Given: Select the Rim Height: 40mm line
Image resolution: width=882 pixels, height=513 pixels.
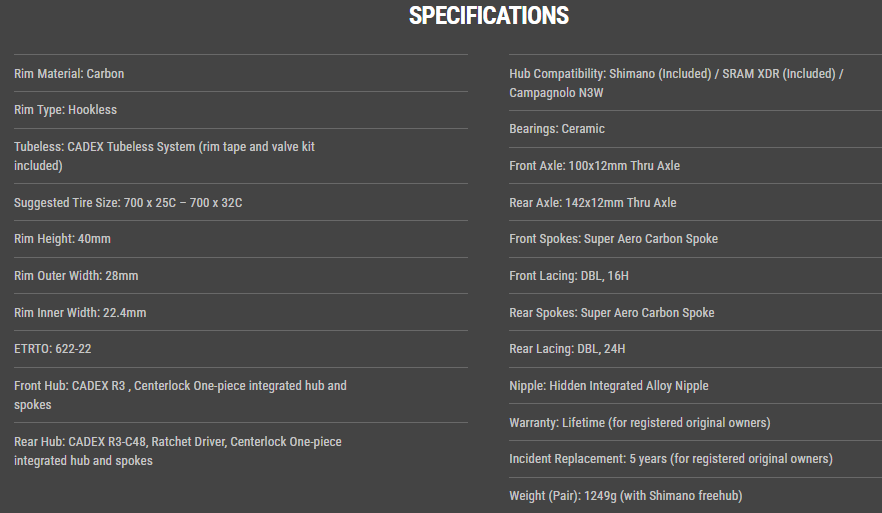Looking at the screenshot, I should coord(62,239).
